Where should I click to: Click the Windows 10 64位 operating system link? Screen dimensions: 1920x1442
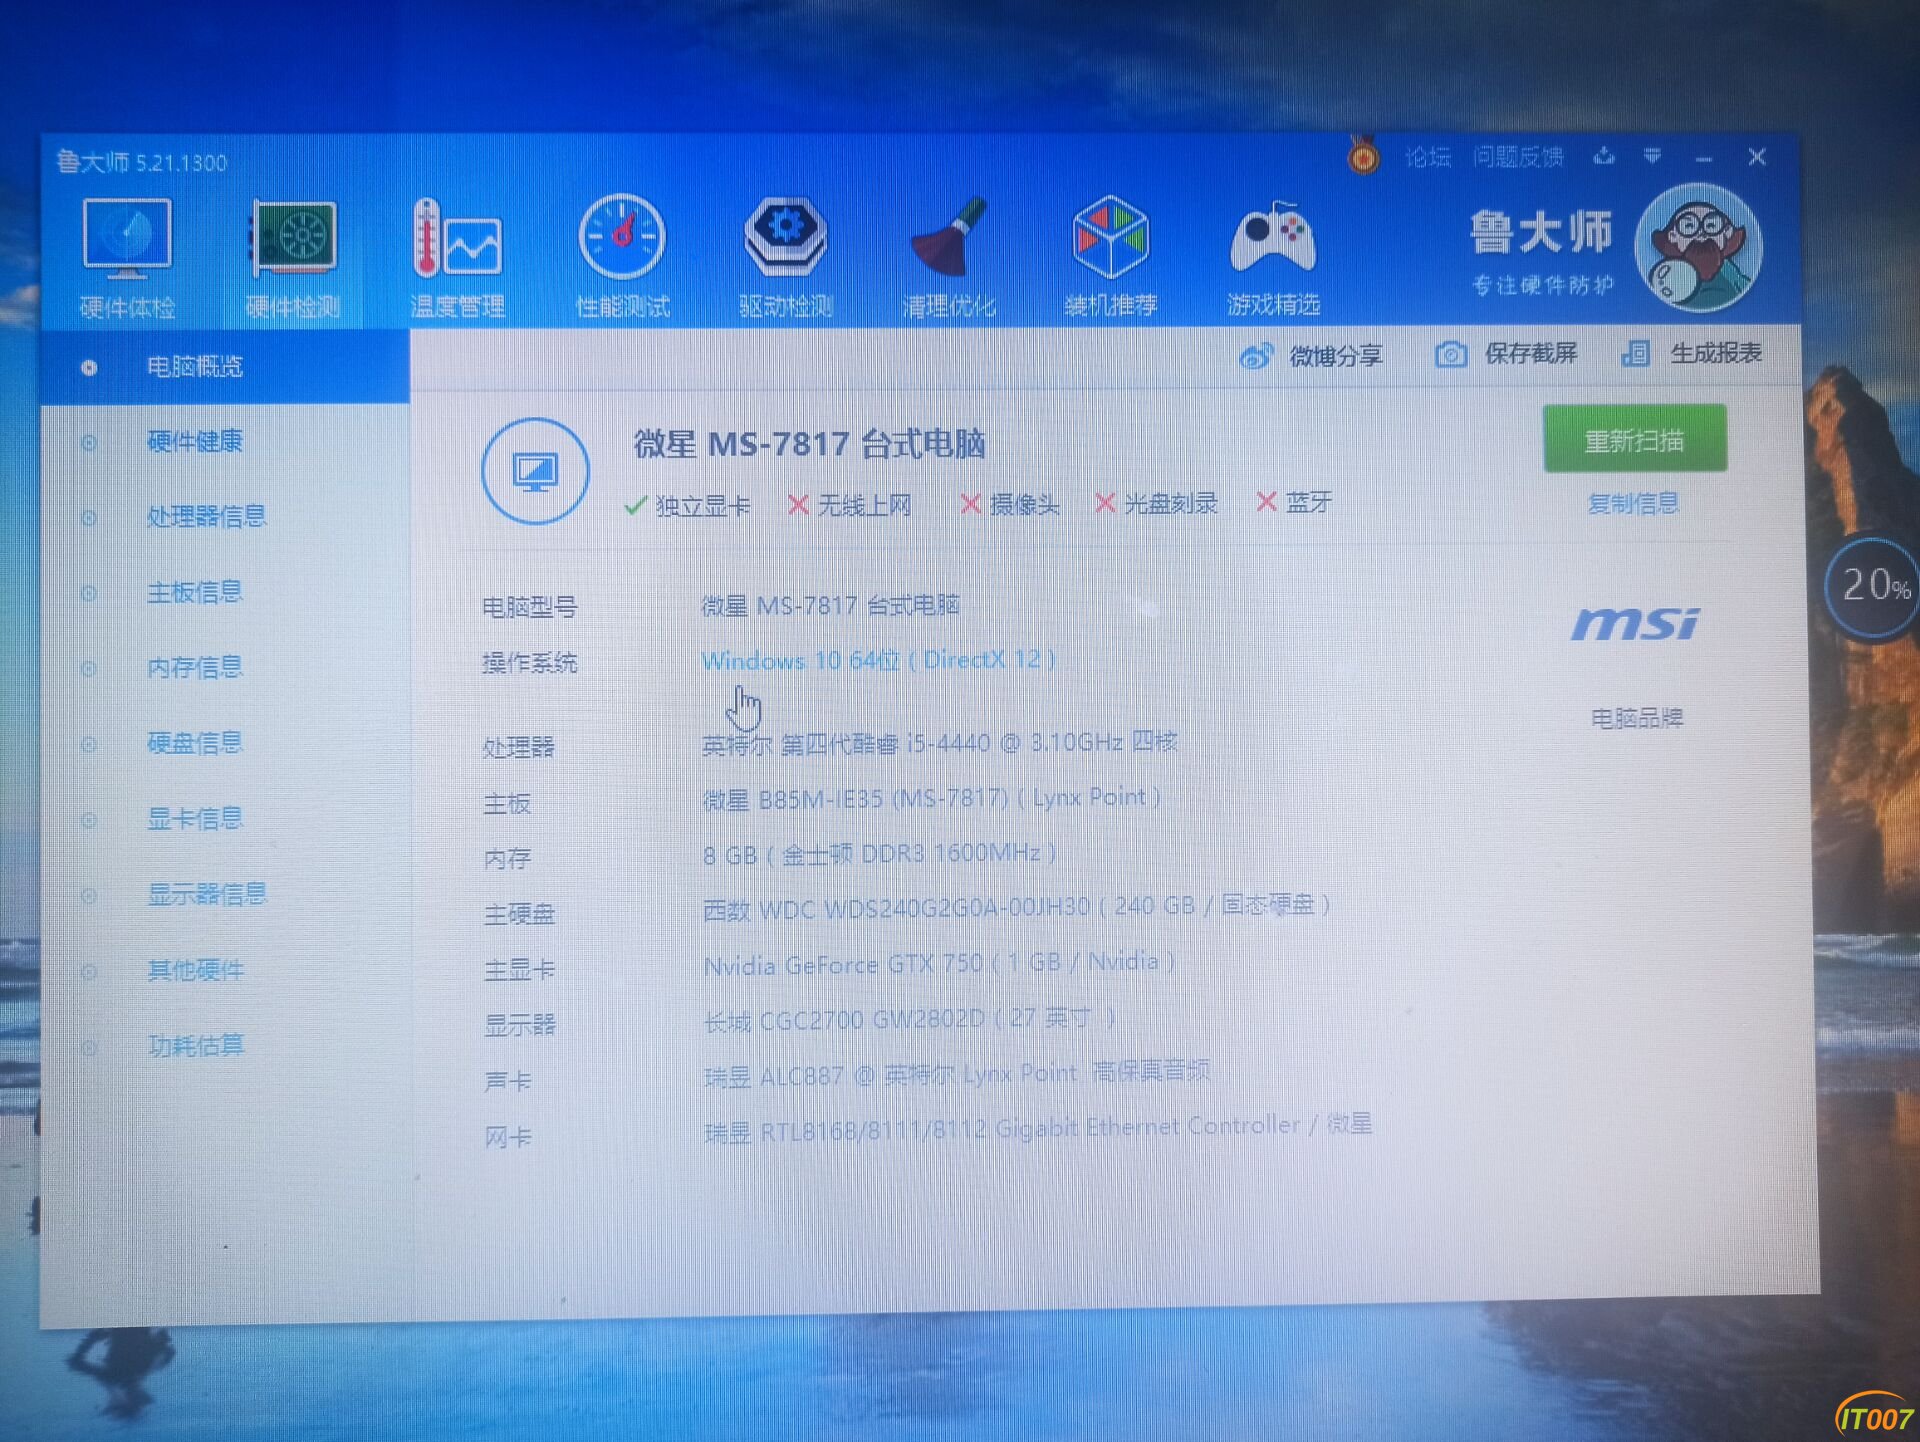point(878,661)
